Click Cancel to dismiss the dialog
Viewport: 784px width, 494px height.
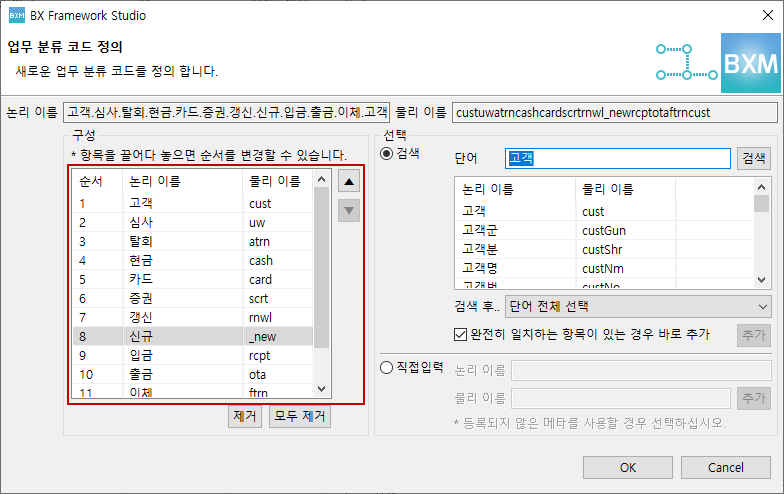tap(725, 467)
